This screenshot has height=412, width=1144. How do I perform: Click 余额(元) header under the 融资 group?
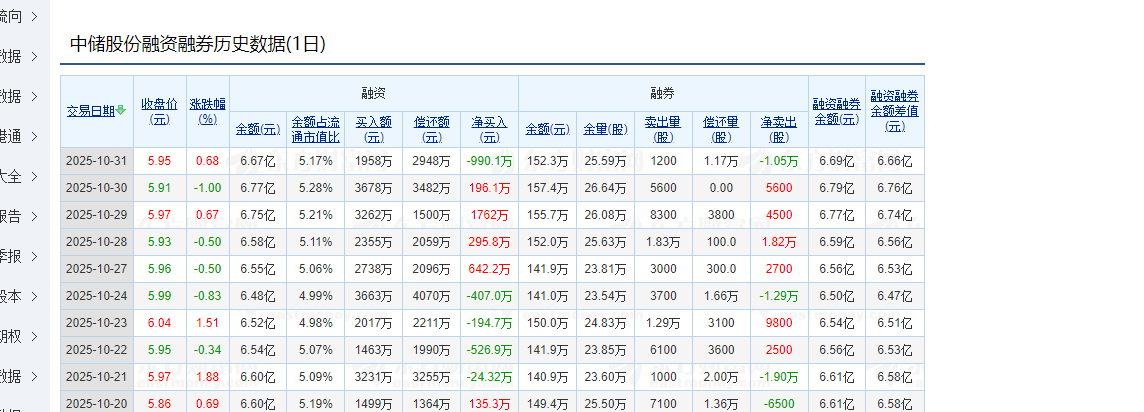pyautogui.click(x=258, y=130)
